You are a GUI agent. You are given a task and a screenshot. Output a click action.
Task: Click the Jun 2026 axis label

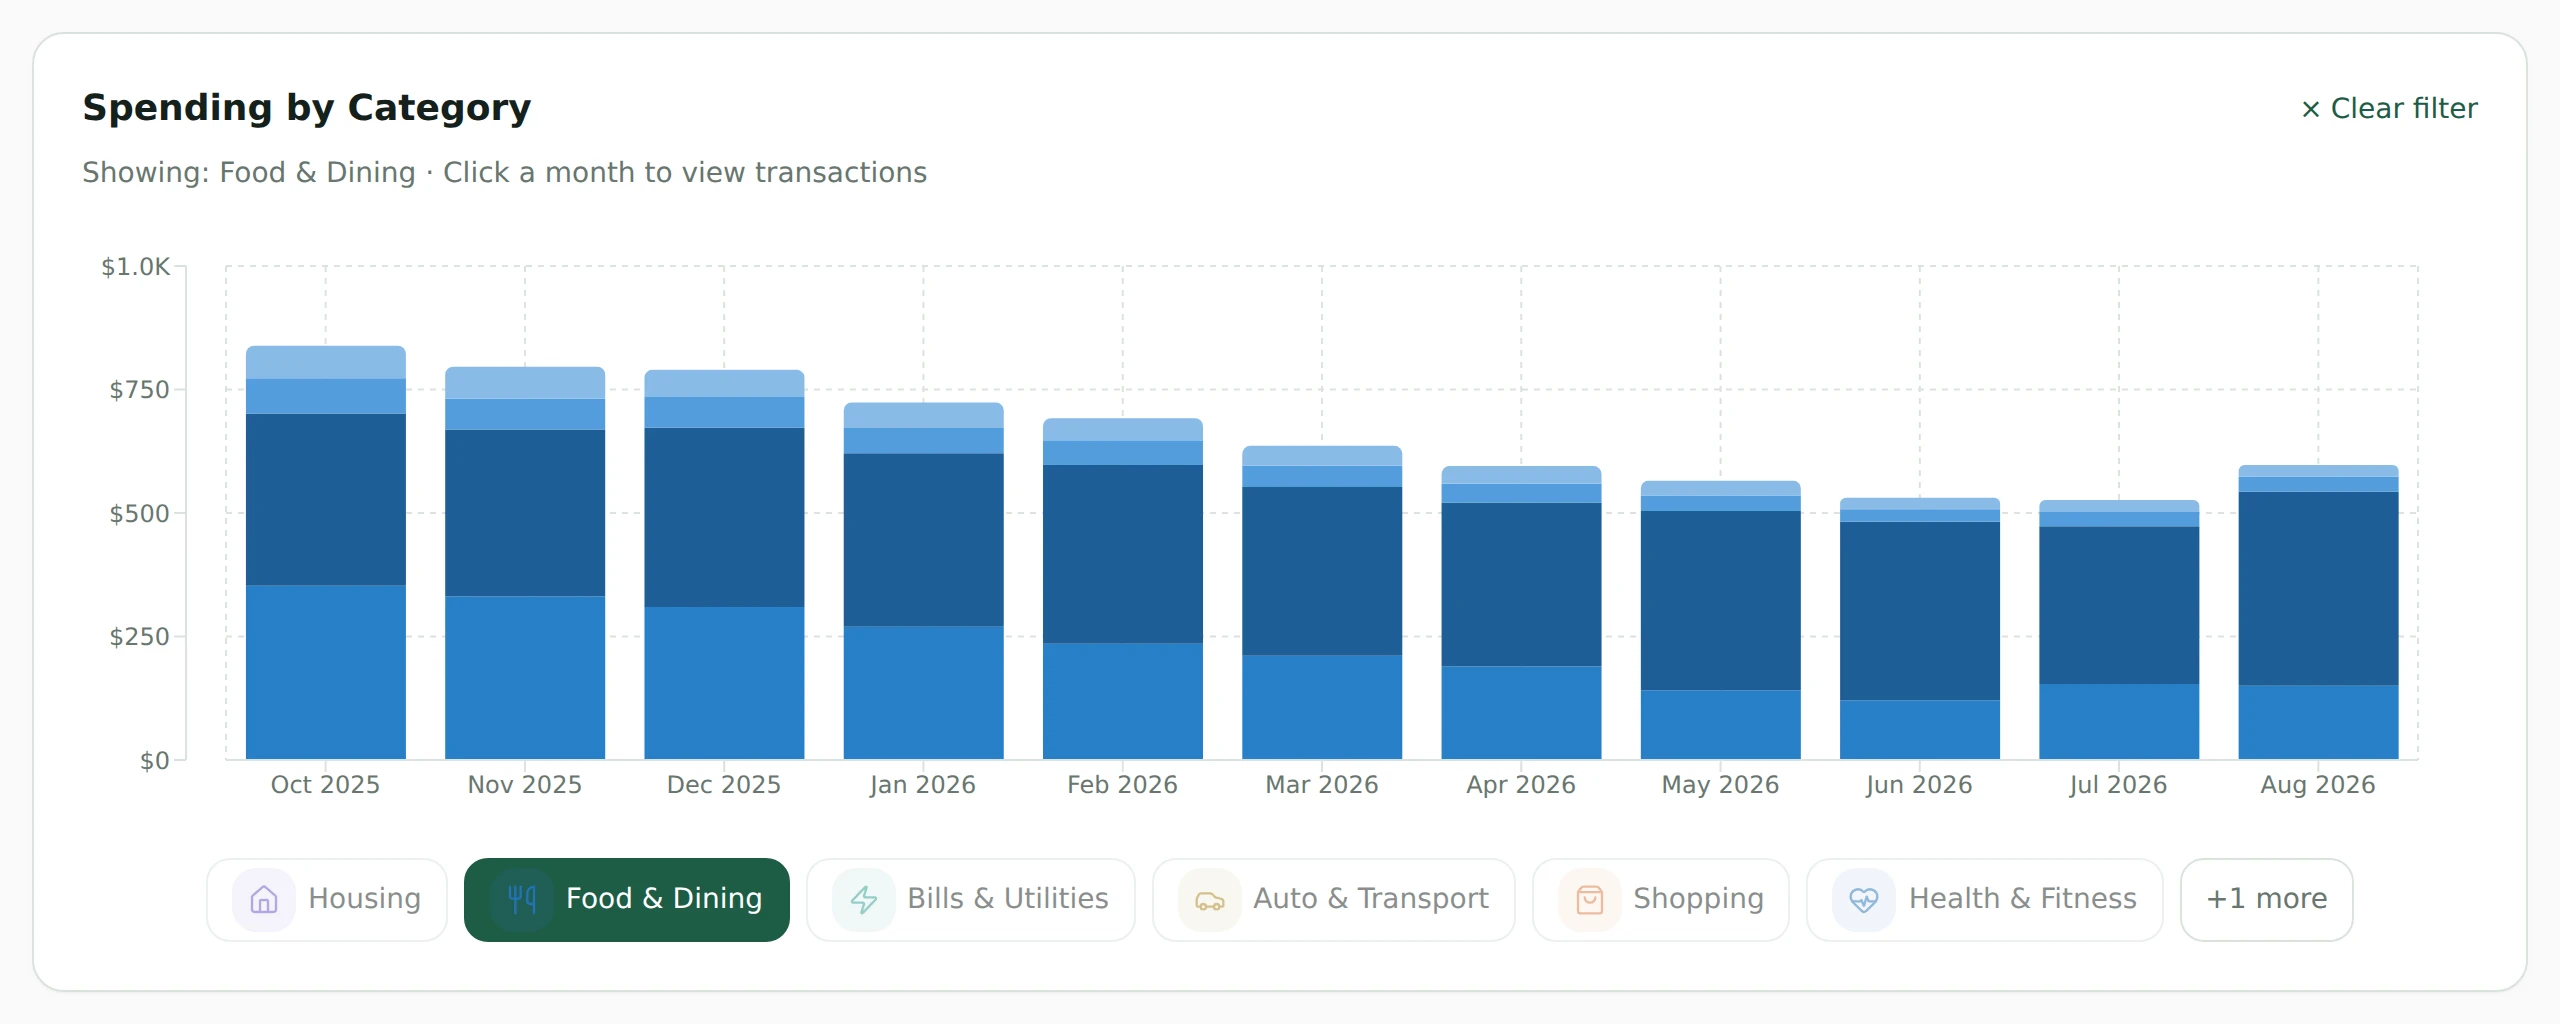1920,785
